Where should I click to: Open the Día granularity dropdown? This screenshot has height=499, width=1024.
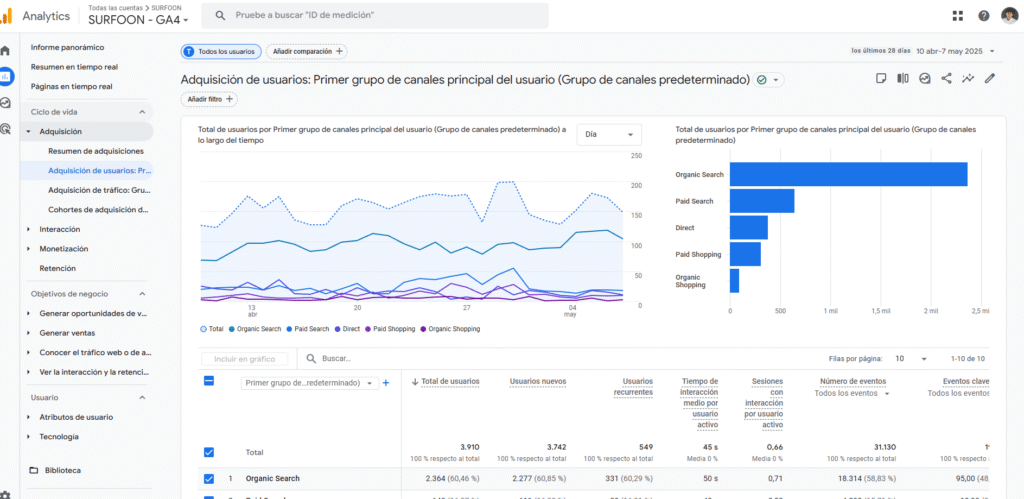(x=609, y=134)
